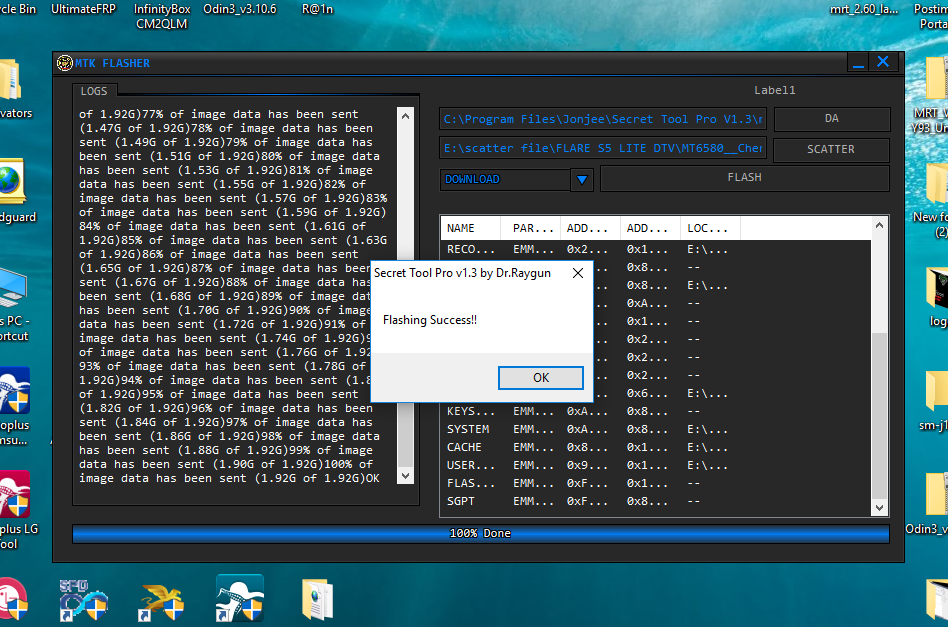
Task: Click the partition list scroll down arrow
Action: coord(879,508)
